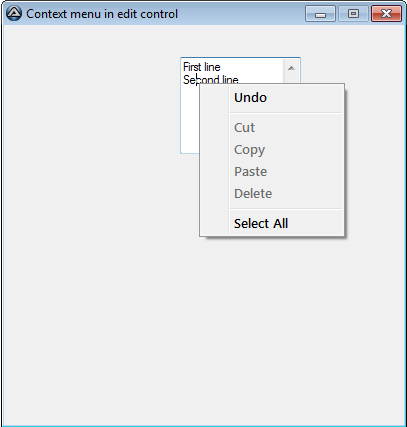Choose Select All in the context menu
The image size is (407, 427).
click(272, 223)
